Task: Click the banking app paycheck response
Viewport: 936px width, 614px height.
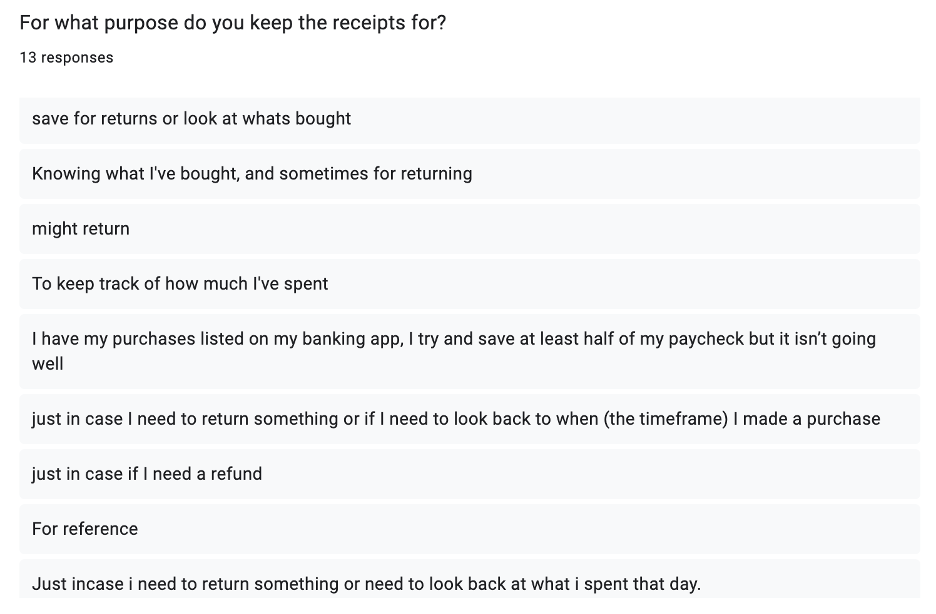Action: pos(469,351)
